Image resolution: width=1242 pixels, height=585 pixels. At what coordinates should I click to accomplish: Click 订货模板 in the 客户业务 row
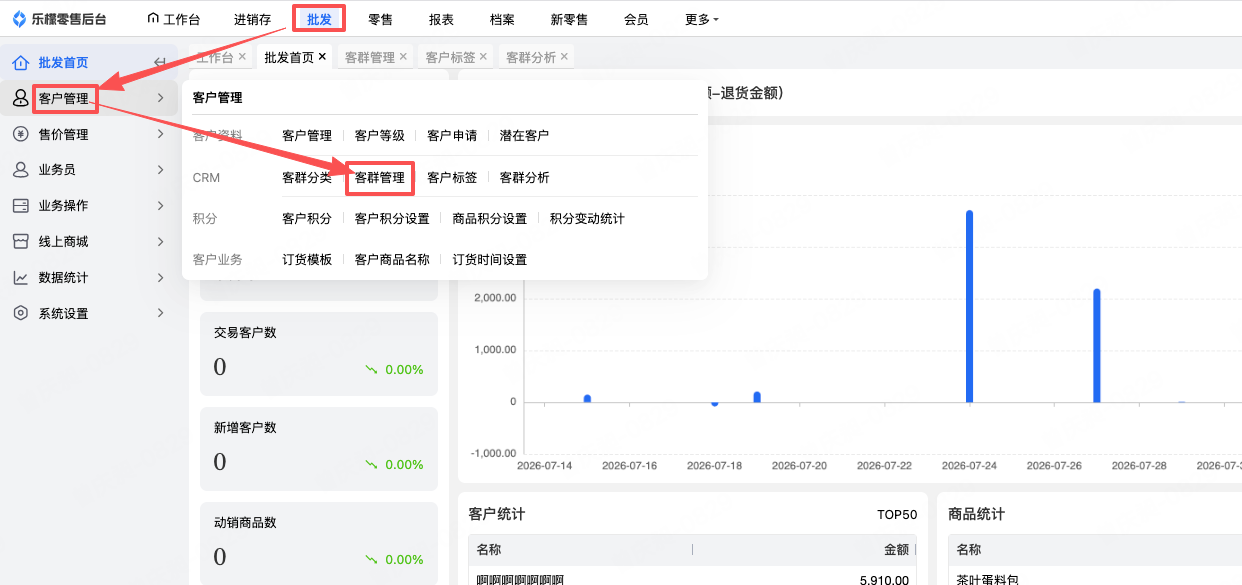[307, 259]
